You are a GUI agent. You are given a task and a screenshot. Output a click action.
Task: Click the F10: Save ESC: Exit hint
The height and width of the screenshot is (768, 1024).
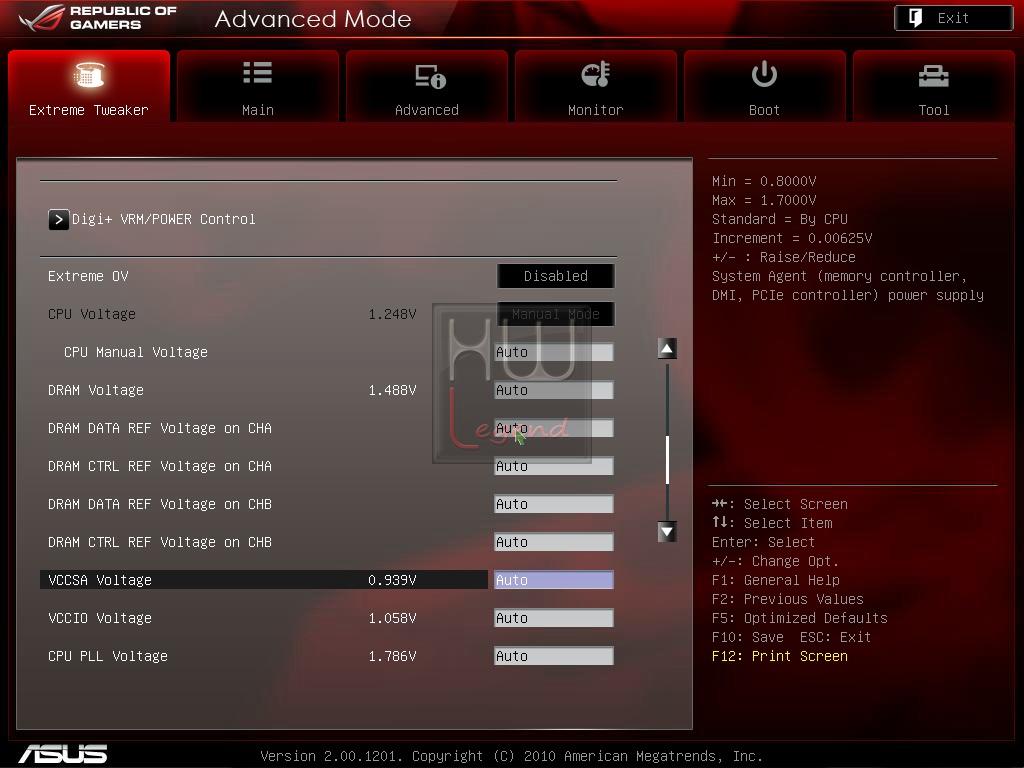click(792, 637)
